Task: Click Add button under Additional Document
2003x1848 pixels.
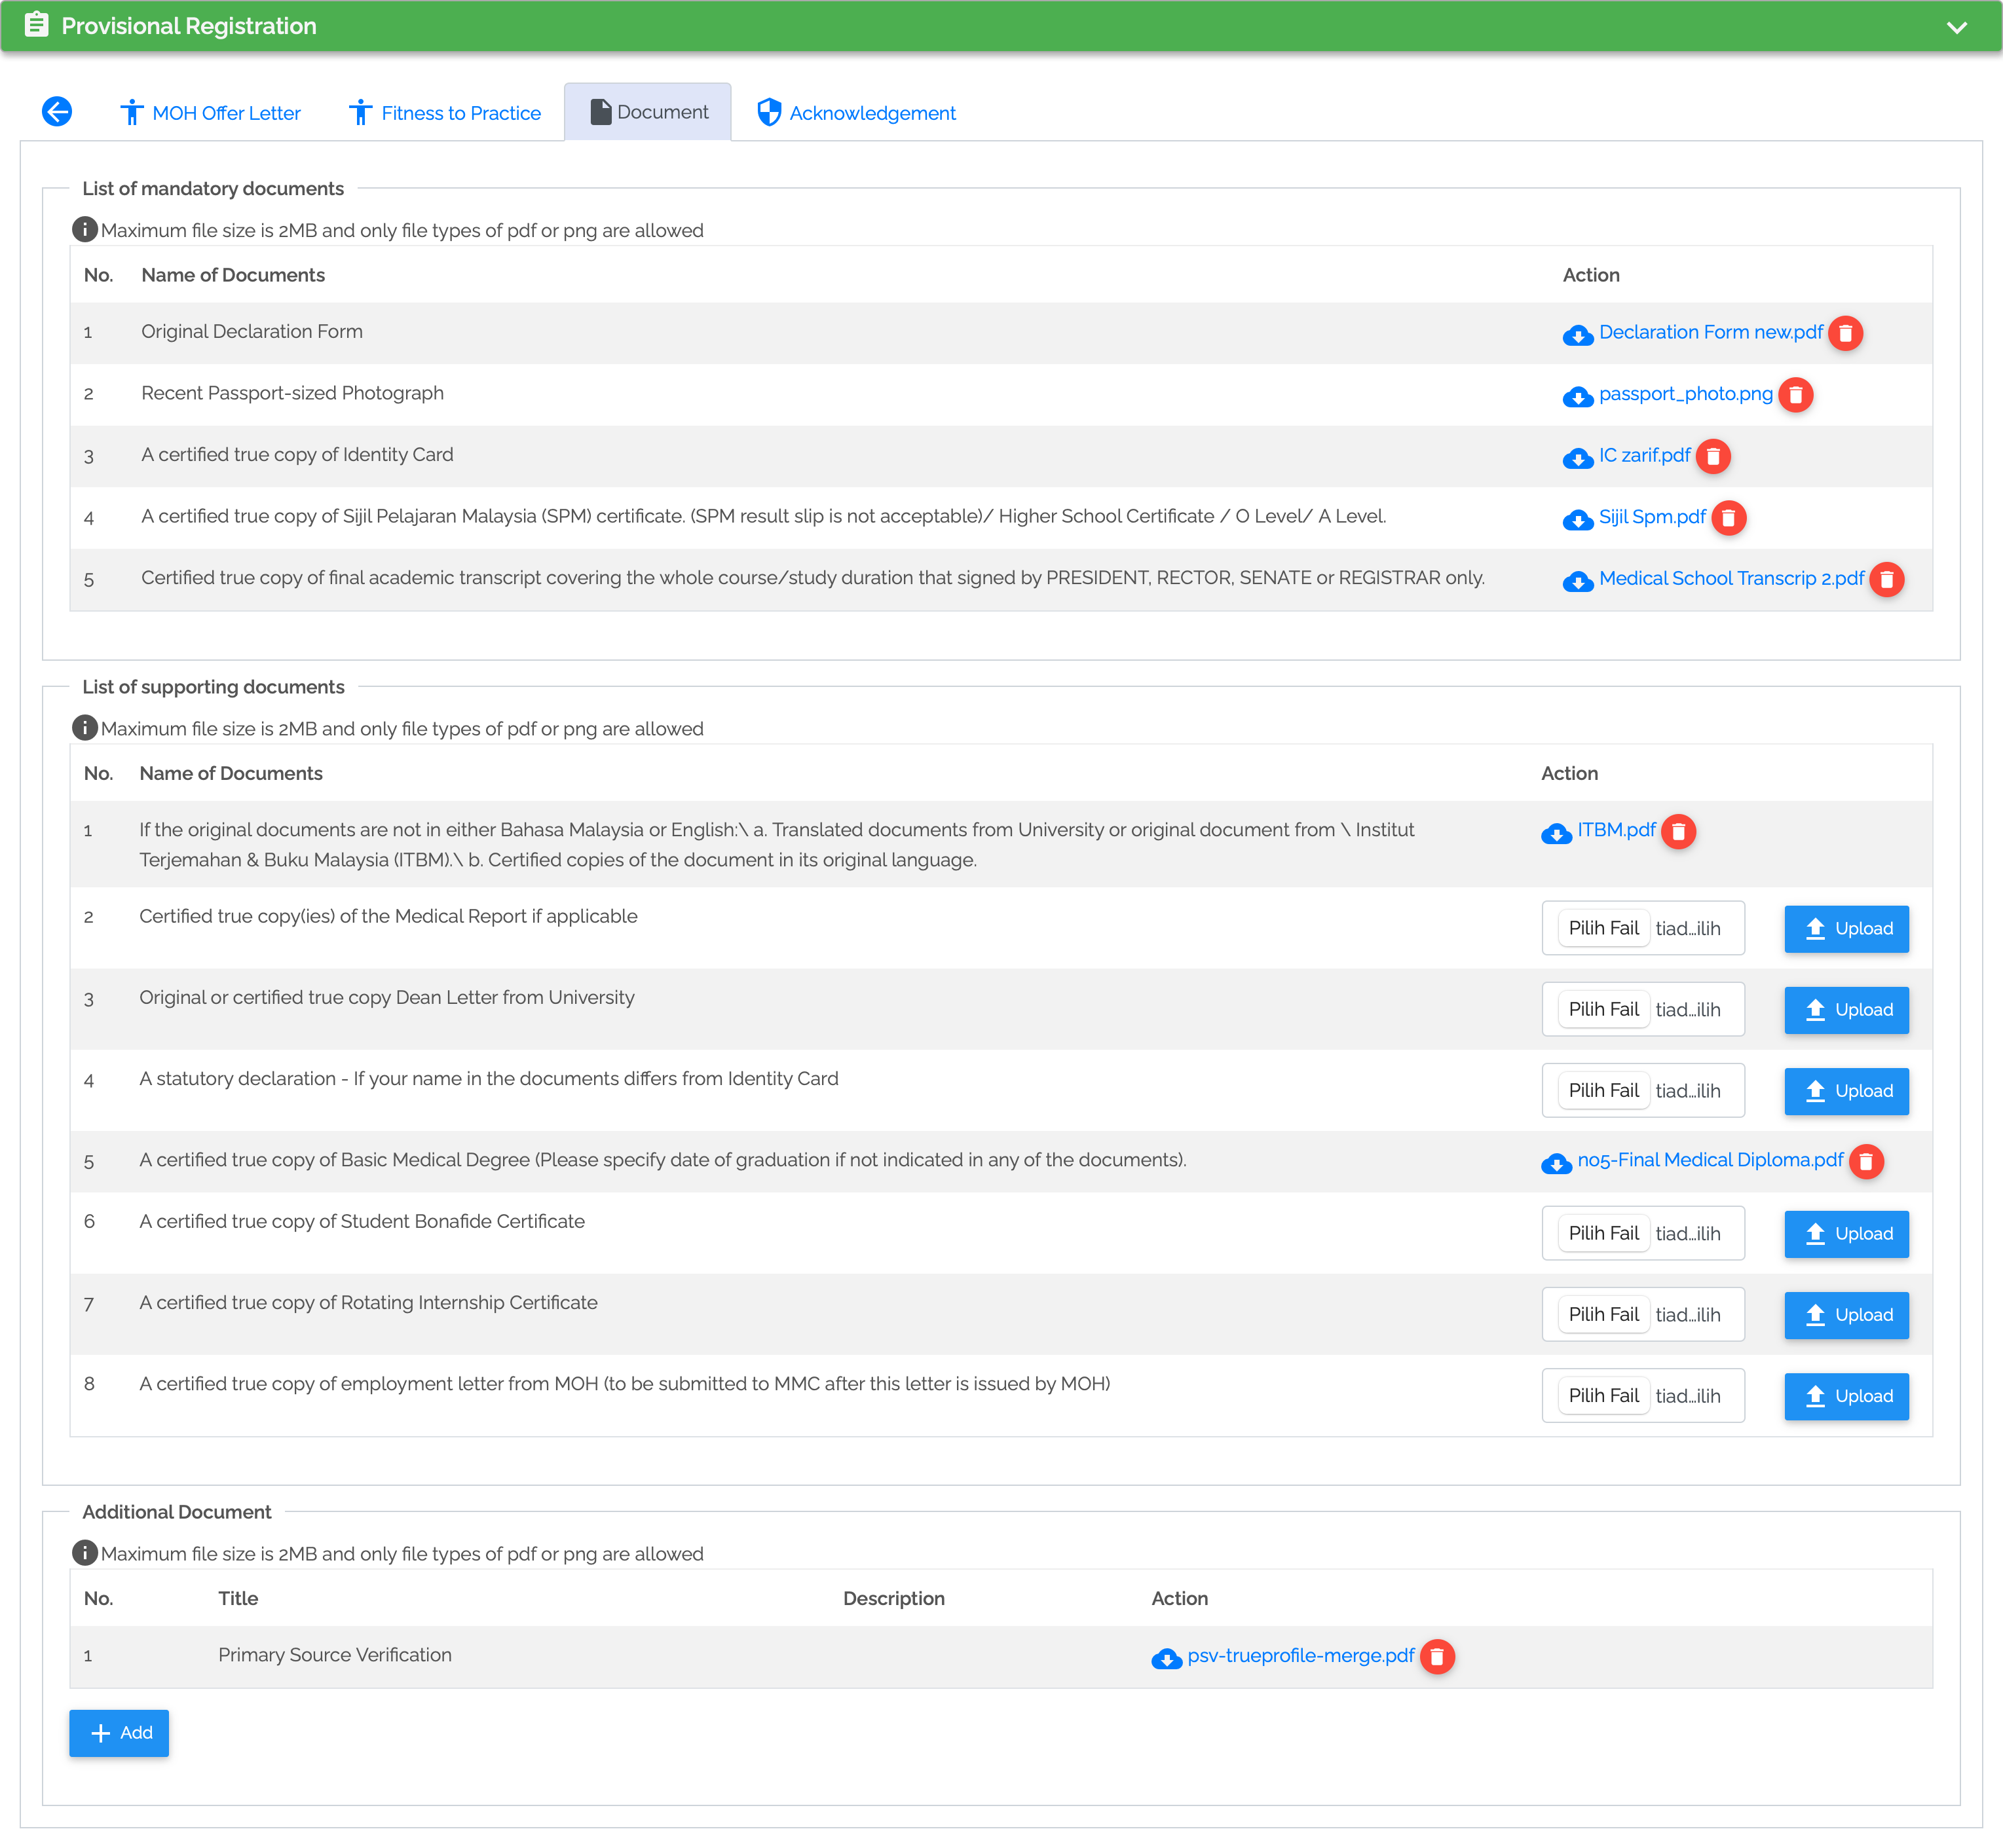Action: 119,1733
